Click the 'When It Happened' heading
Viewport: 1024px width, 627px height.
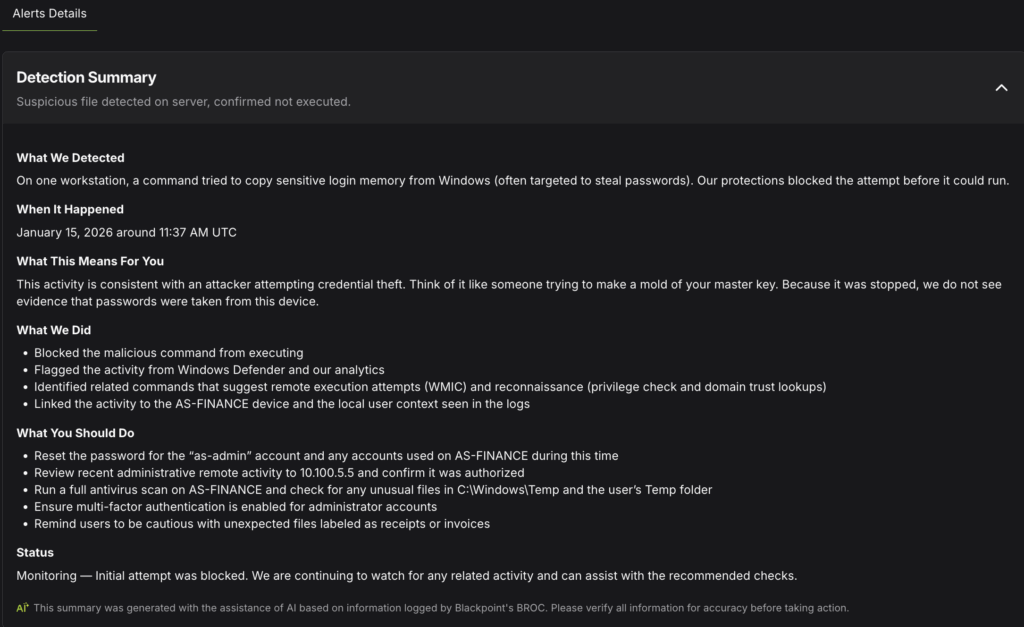pos(70,210)
